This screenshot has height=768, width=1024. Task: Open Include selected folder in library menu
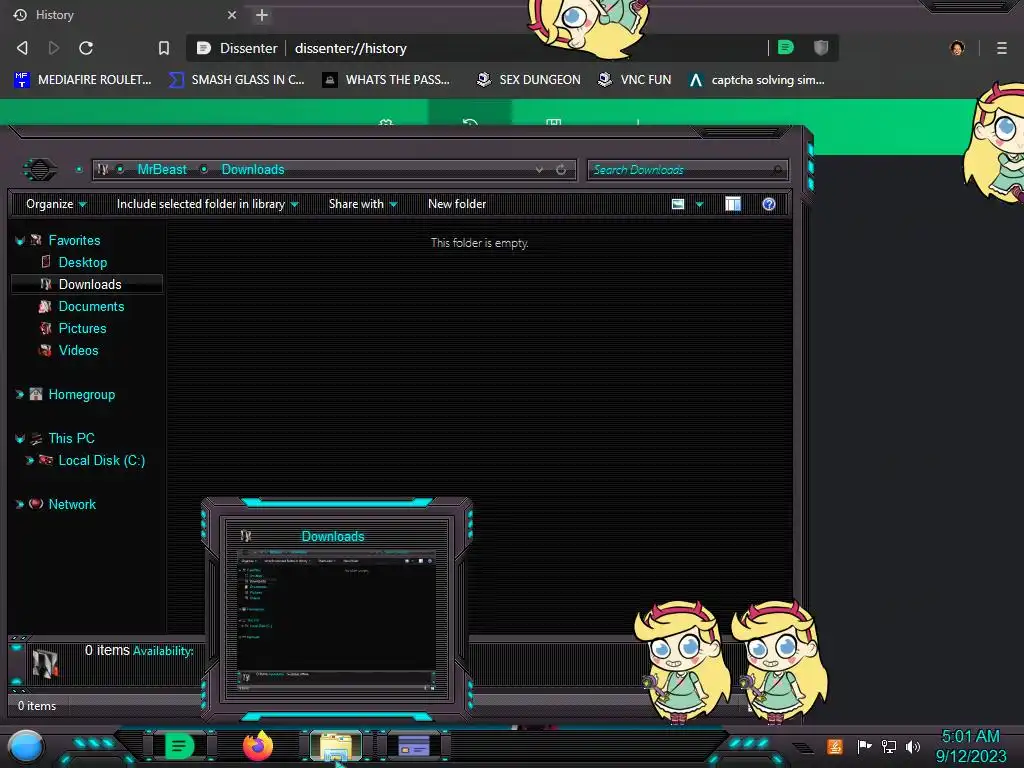point(208,204)
